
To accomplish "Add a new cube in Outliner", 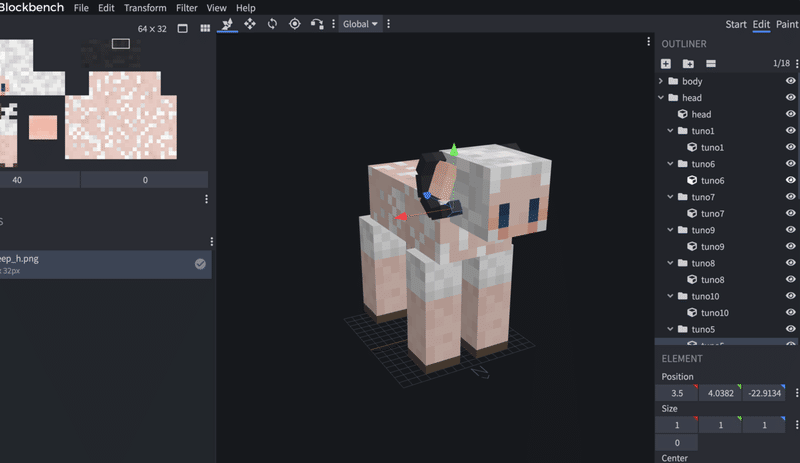I will pos(666,63).
